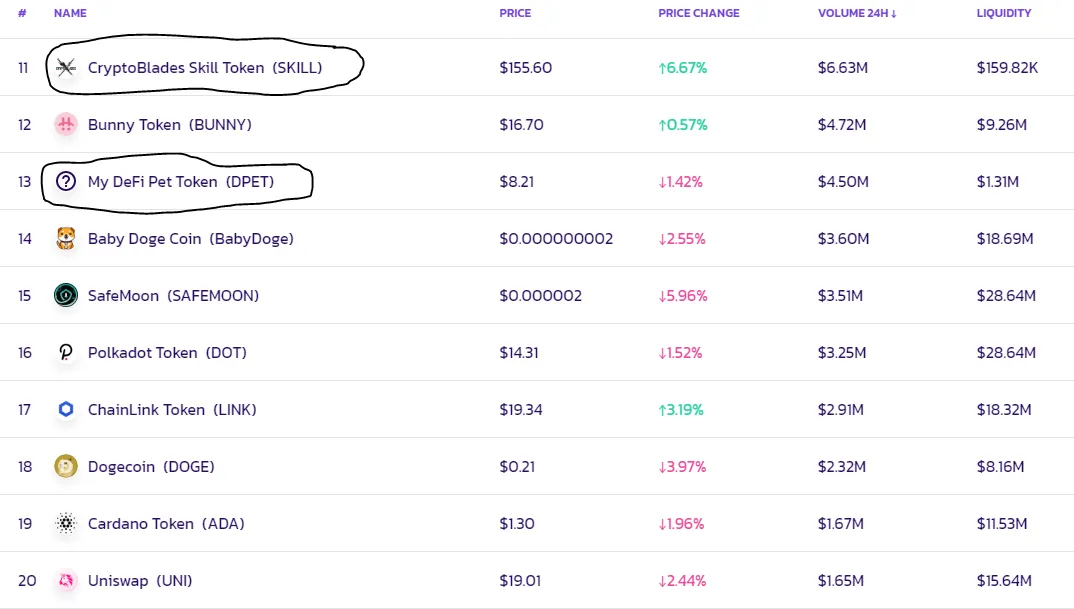
Task: Click the $4.50M volume value
Action: tap(843, 182)
